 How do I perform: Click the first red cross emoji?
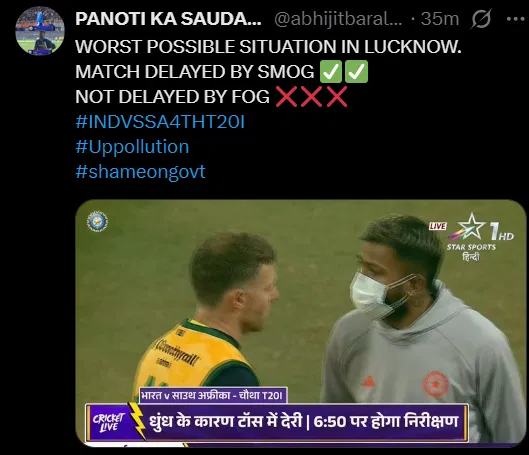click(x=286, y=97)
